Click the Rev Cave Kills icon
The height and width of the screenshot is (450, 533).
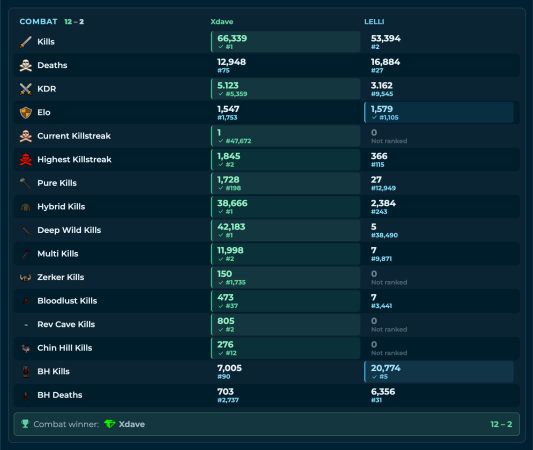point(26,325)
